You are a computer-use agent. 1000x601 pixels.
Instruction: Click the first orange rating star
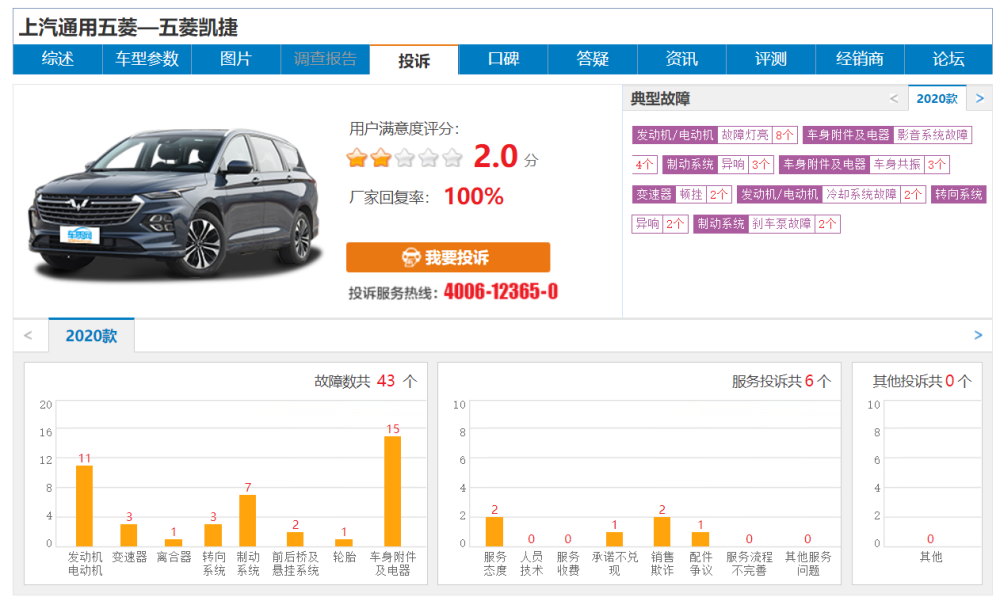pos(357,158)
